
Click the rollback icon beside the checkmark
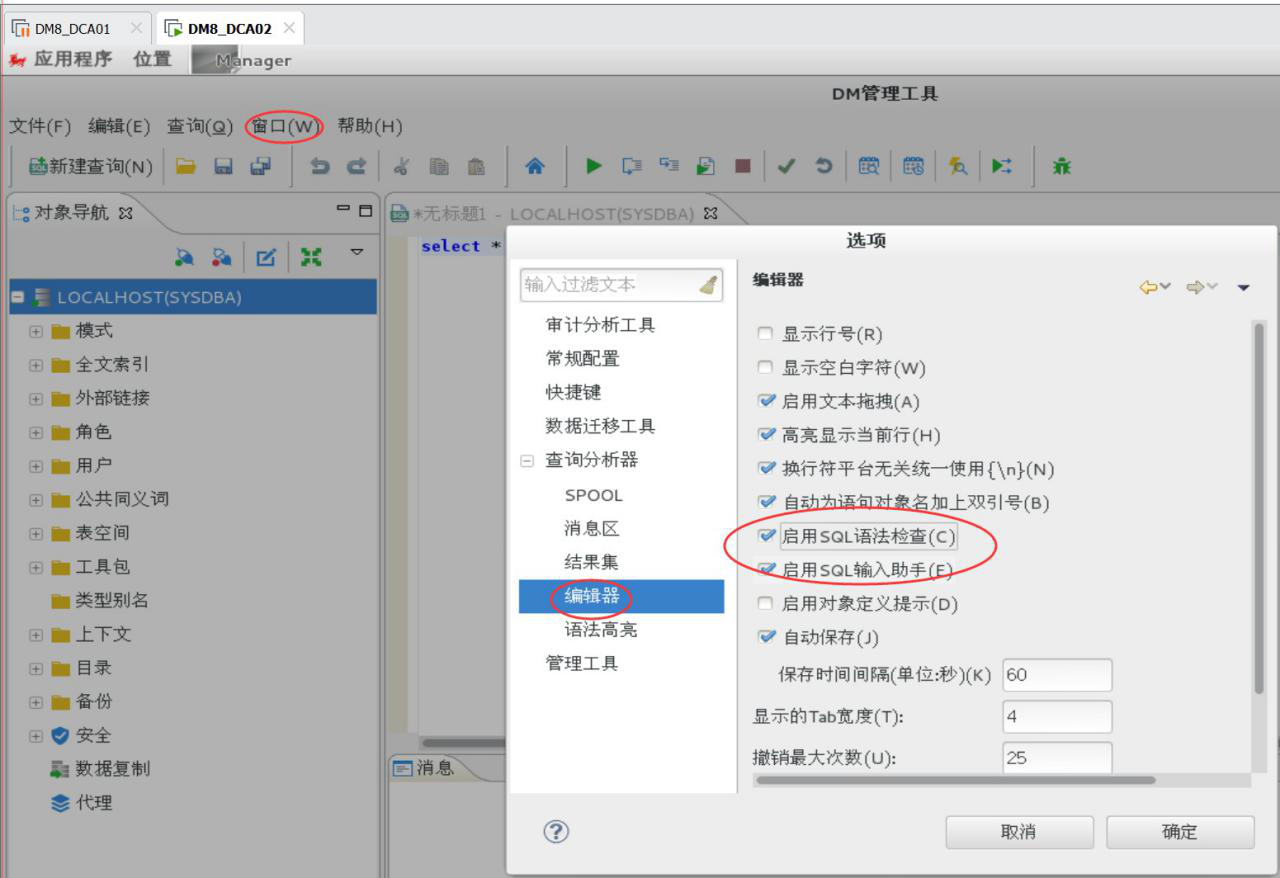coord(824,167)
